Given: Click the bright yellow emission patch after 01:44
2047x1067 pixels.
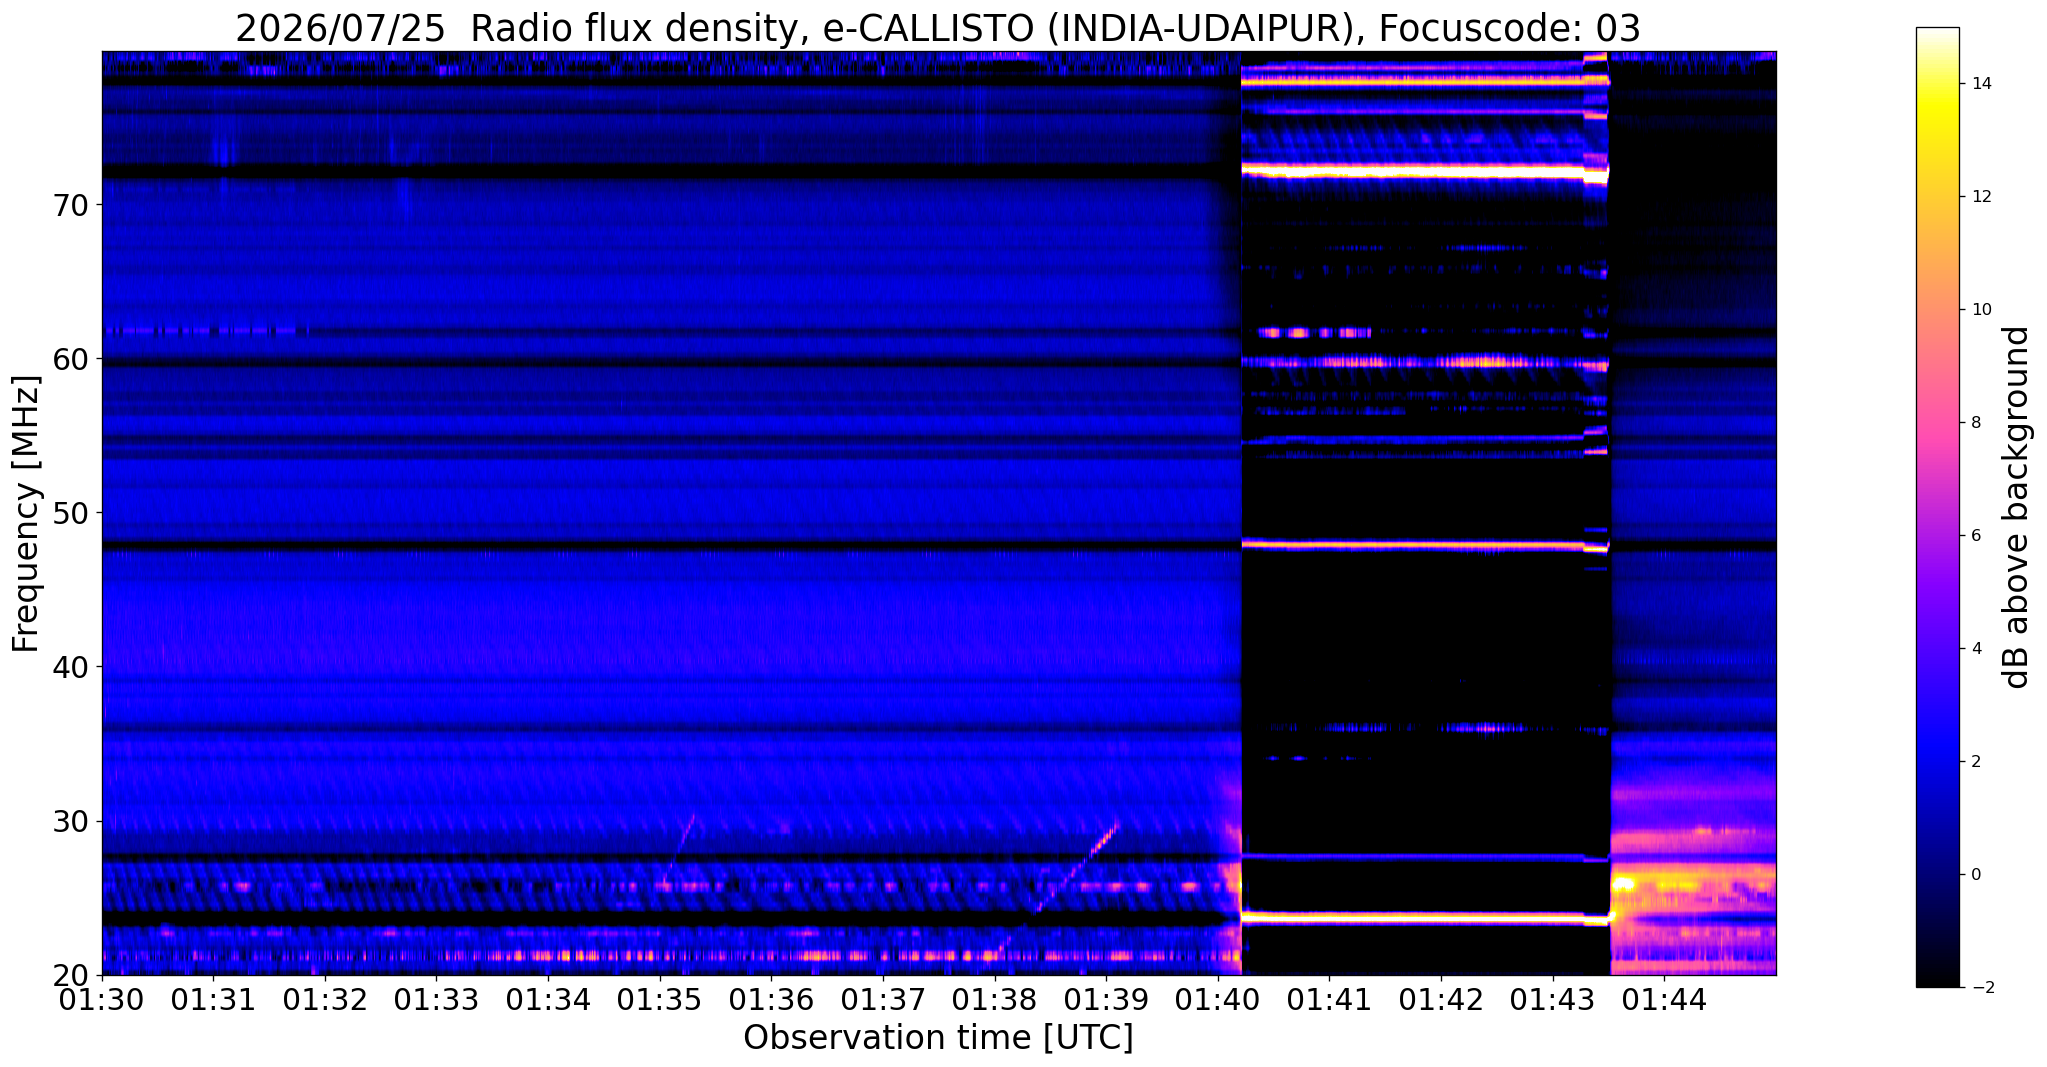Looking at the screenshot, I should click(1690, 884).
